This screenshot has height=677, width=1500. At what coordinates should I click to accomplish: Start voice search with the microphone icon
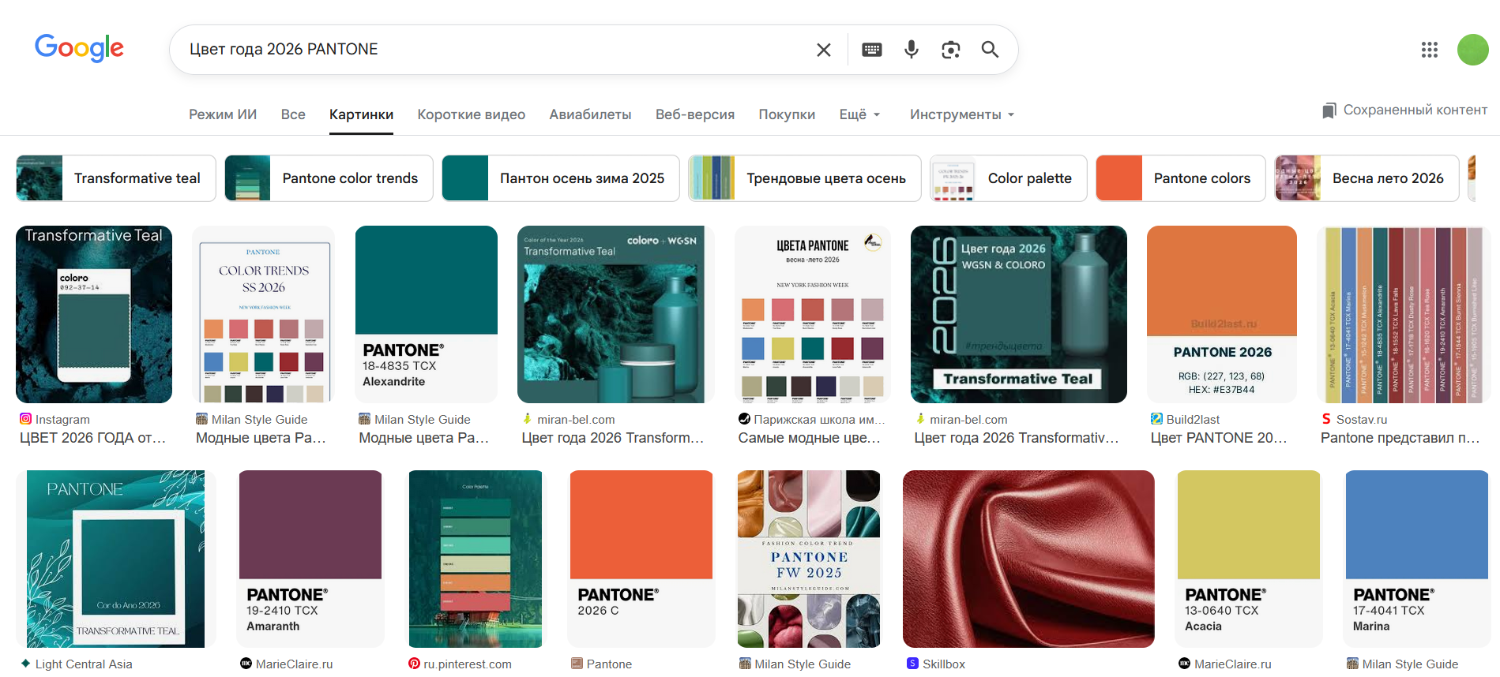911,50
